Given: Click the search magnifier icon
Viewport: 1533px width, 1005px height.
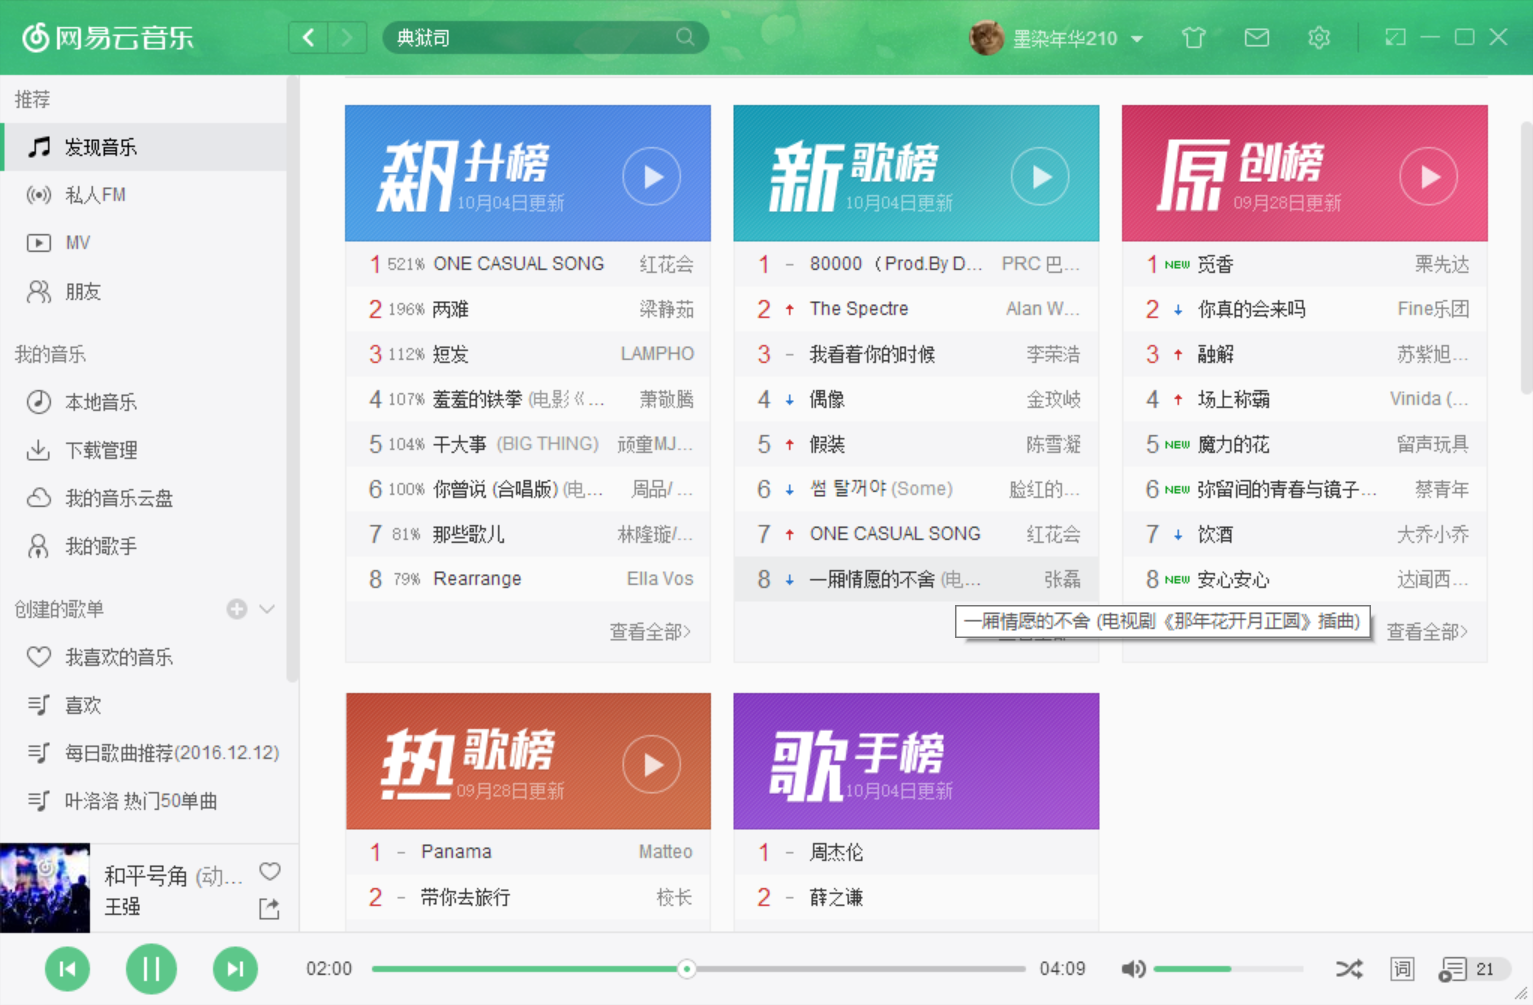Looking at the screenshot, I should click(685, 37).
